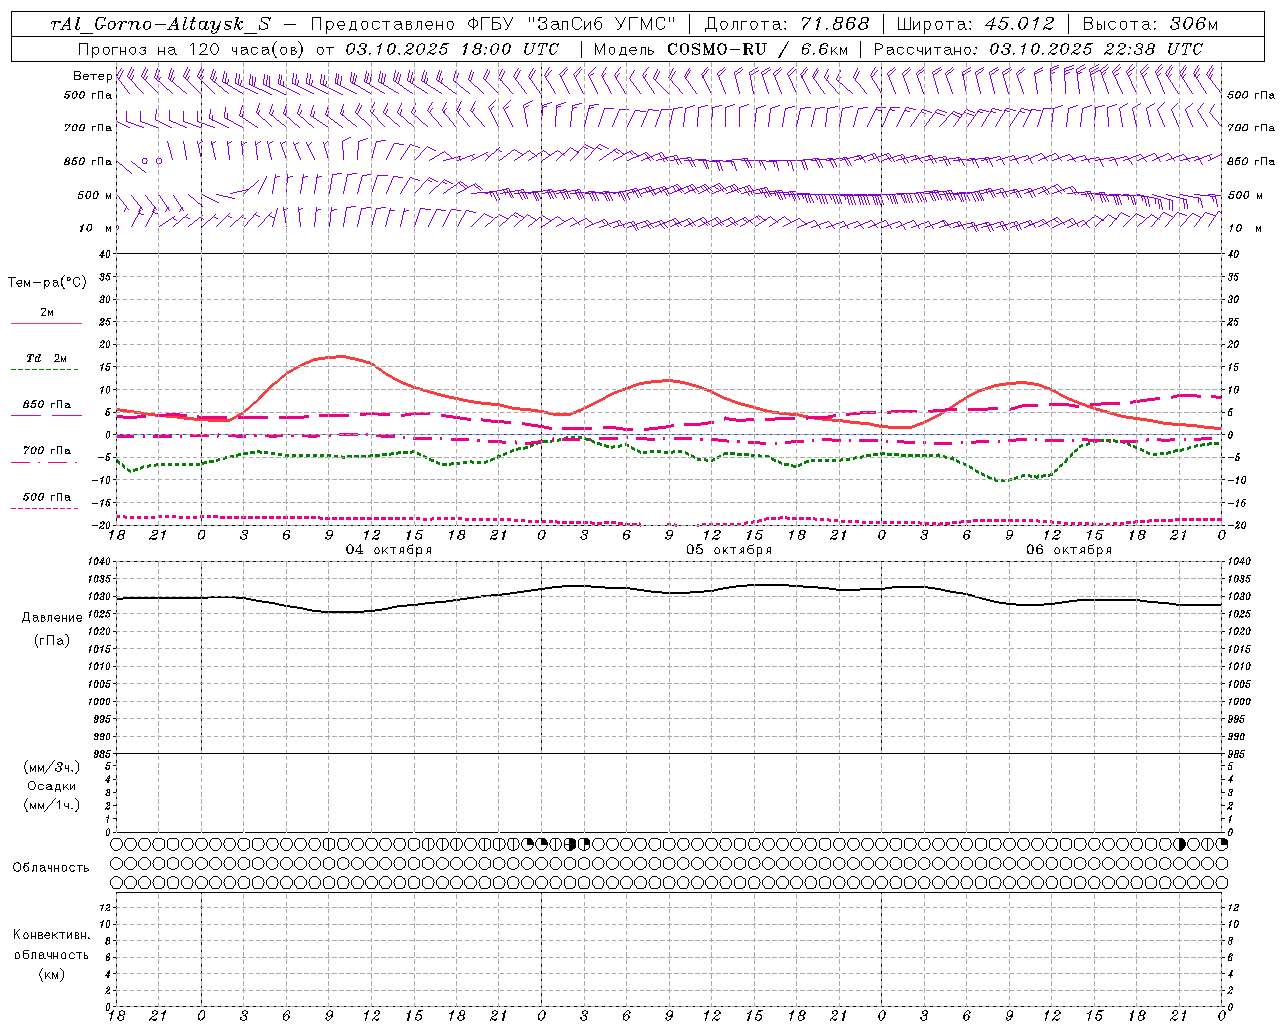
Task: Click the (км) convective height unit label
Action: [51, 974]
